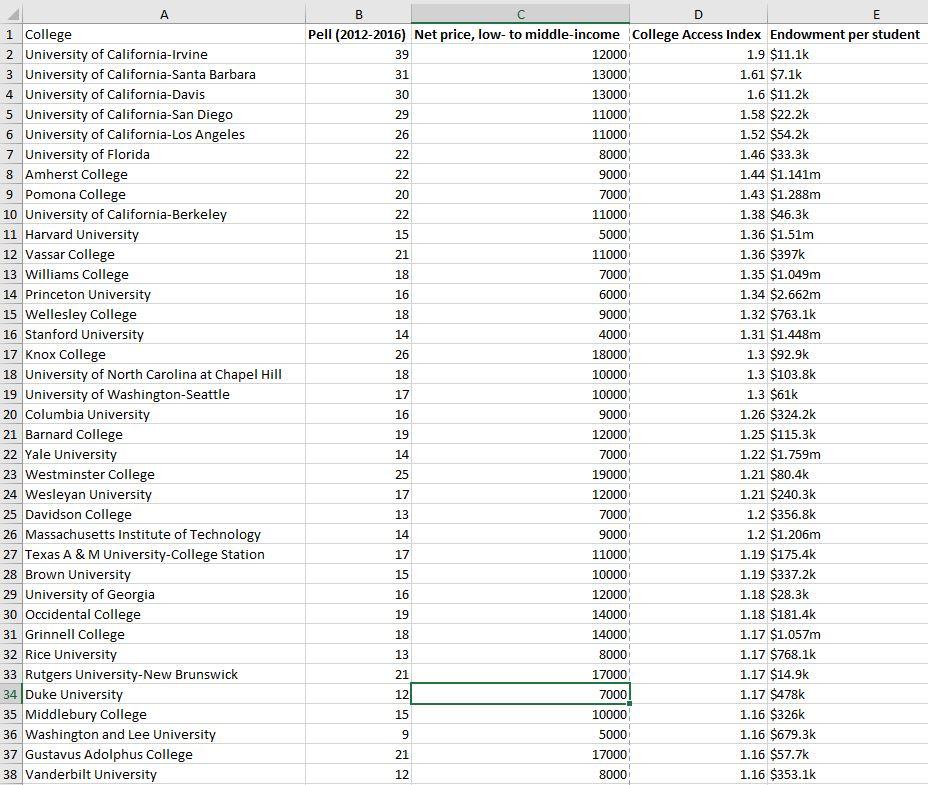
Task: Select the Vanderbilt University cell
Action: [163, 774]
